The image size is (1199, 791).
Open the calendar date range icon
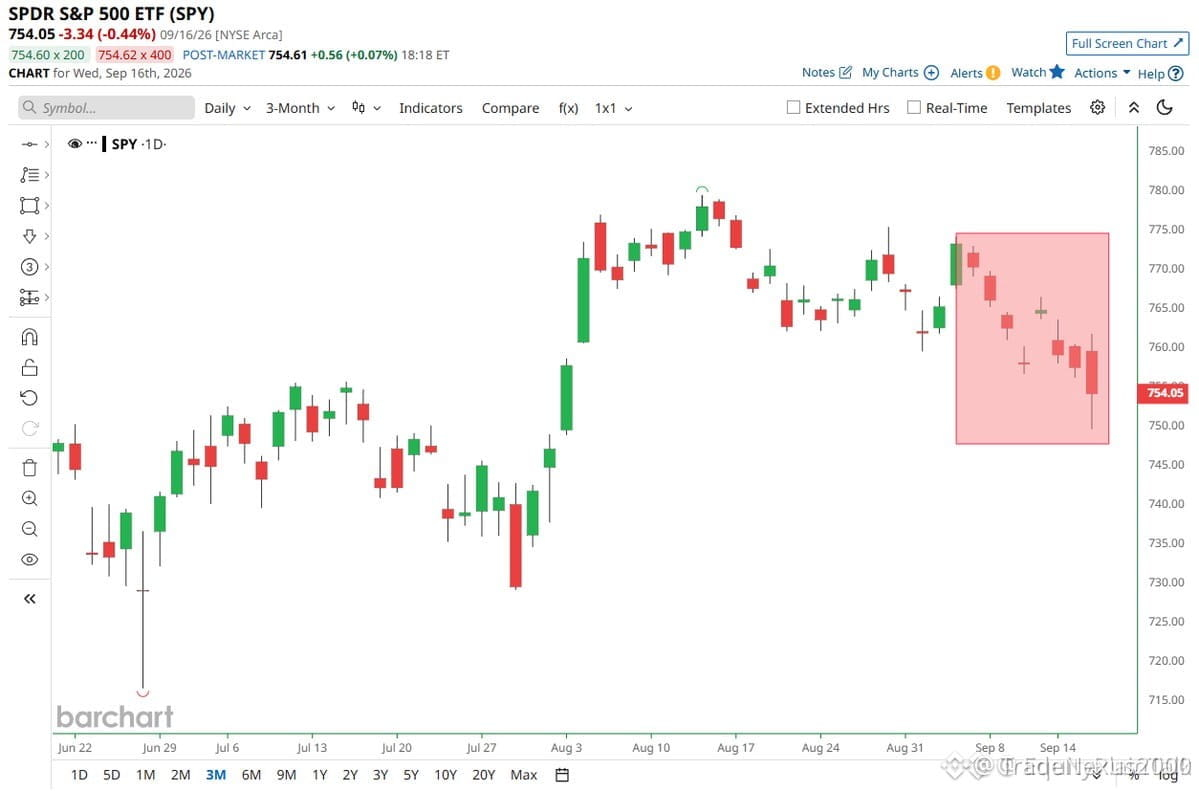[x=562, y=775]
